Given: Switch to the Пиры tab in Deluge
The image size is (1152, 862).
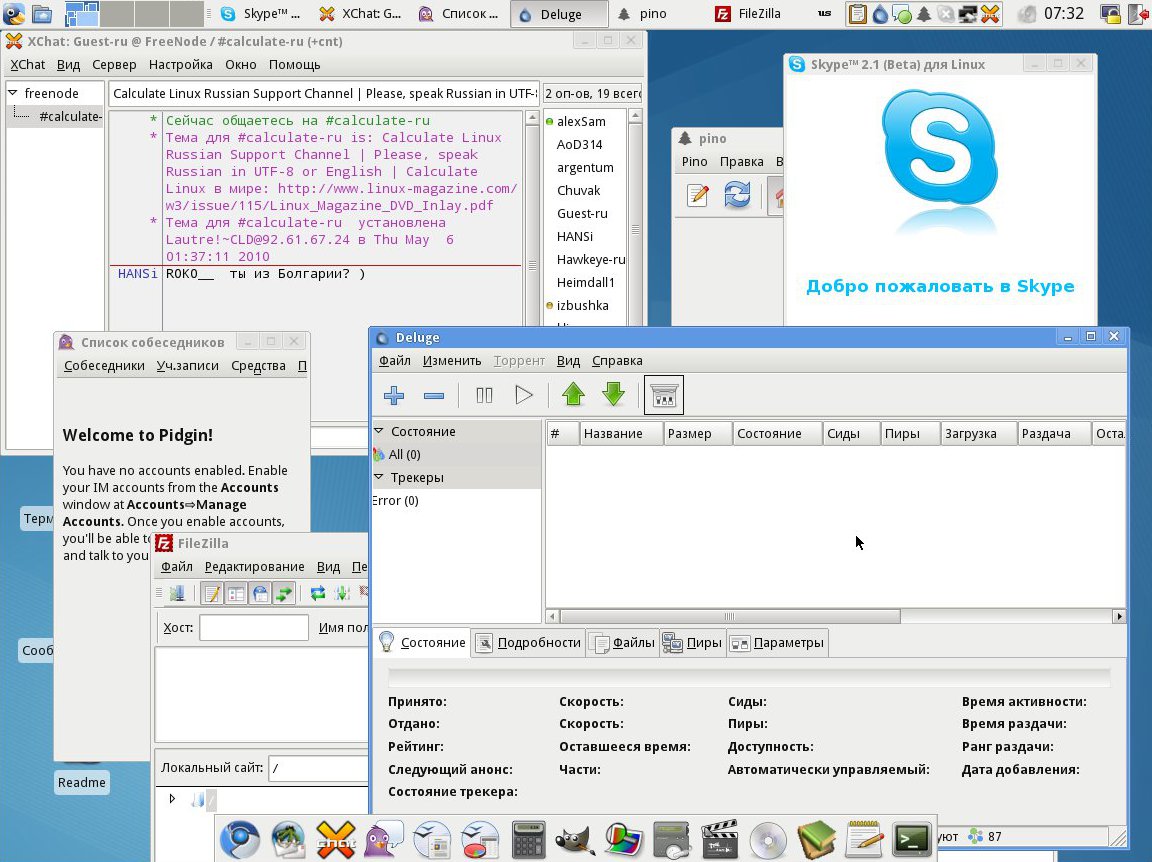Looking at the screenshot, I should tap(692, 643).
